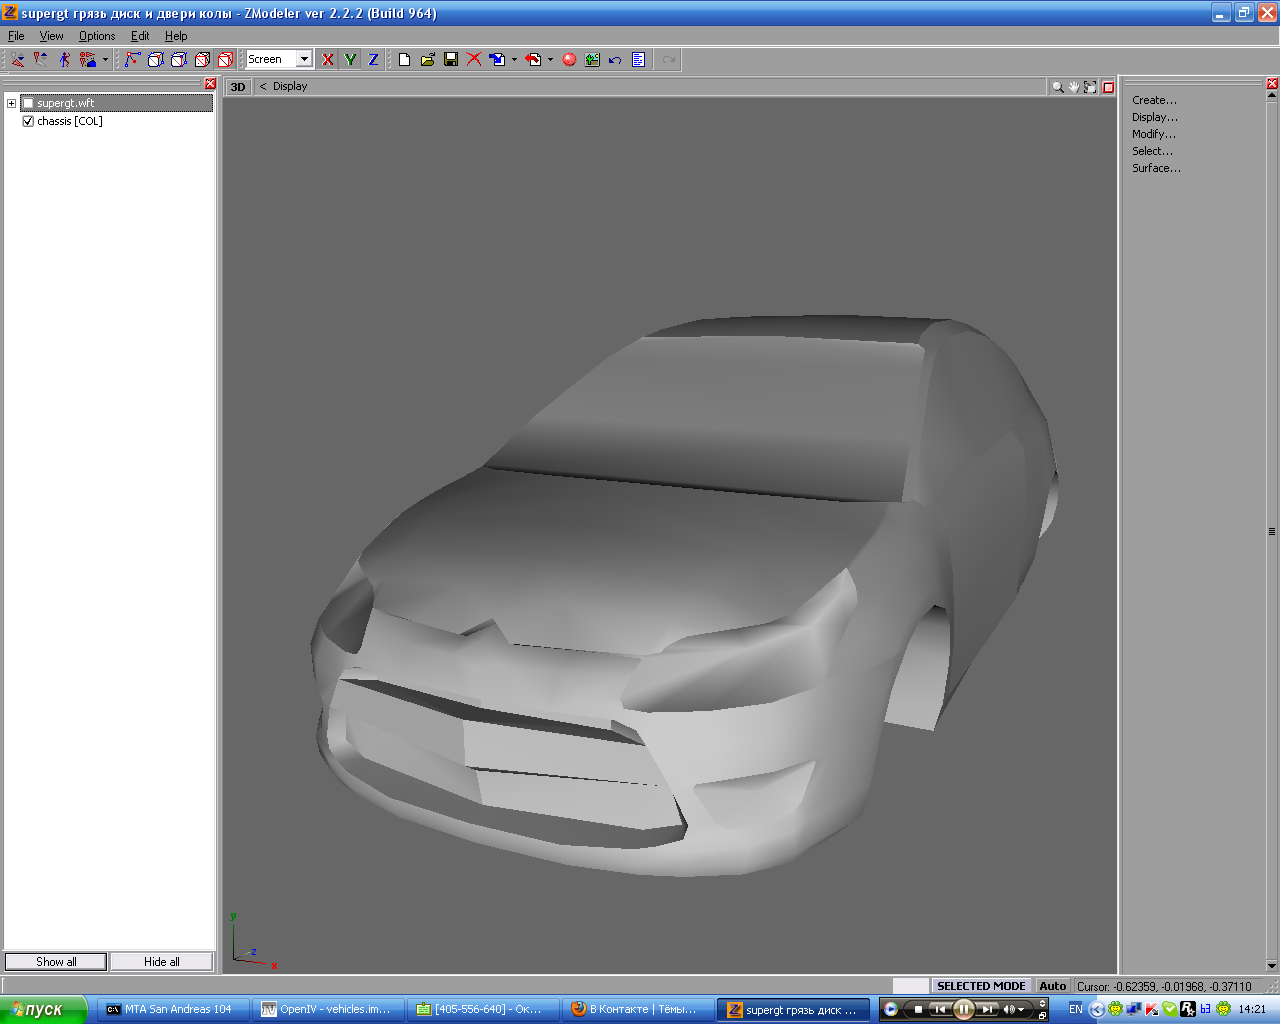Viewport: 1280px width, 1024px height.
Task: Open the Options menu
Action: [x=97, y=36]
